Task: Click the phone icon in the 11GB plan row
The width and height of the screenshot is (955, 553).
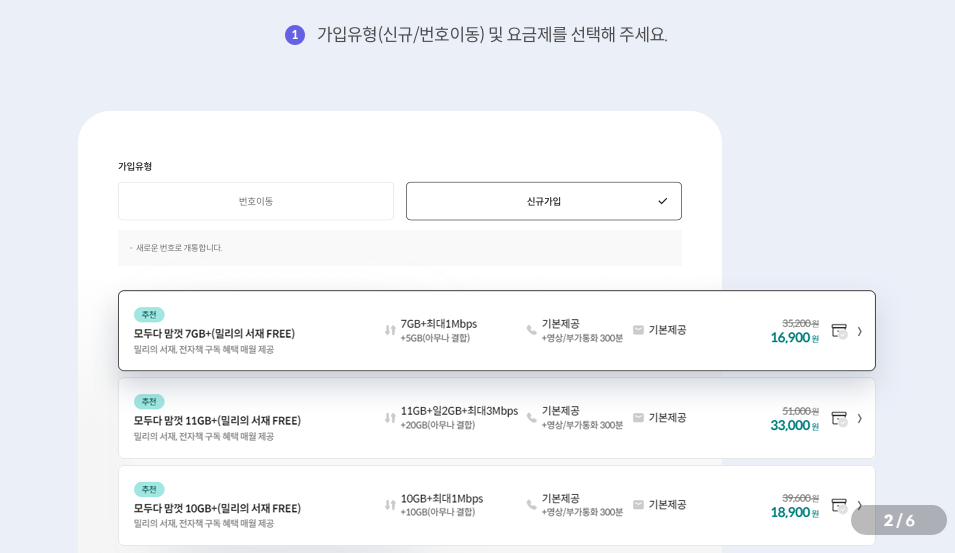Action: [532, 418]
